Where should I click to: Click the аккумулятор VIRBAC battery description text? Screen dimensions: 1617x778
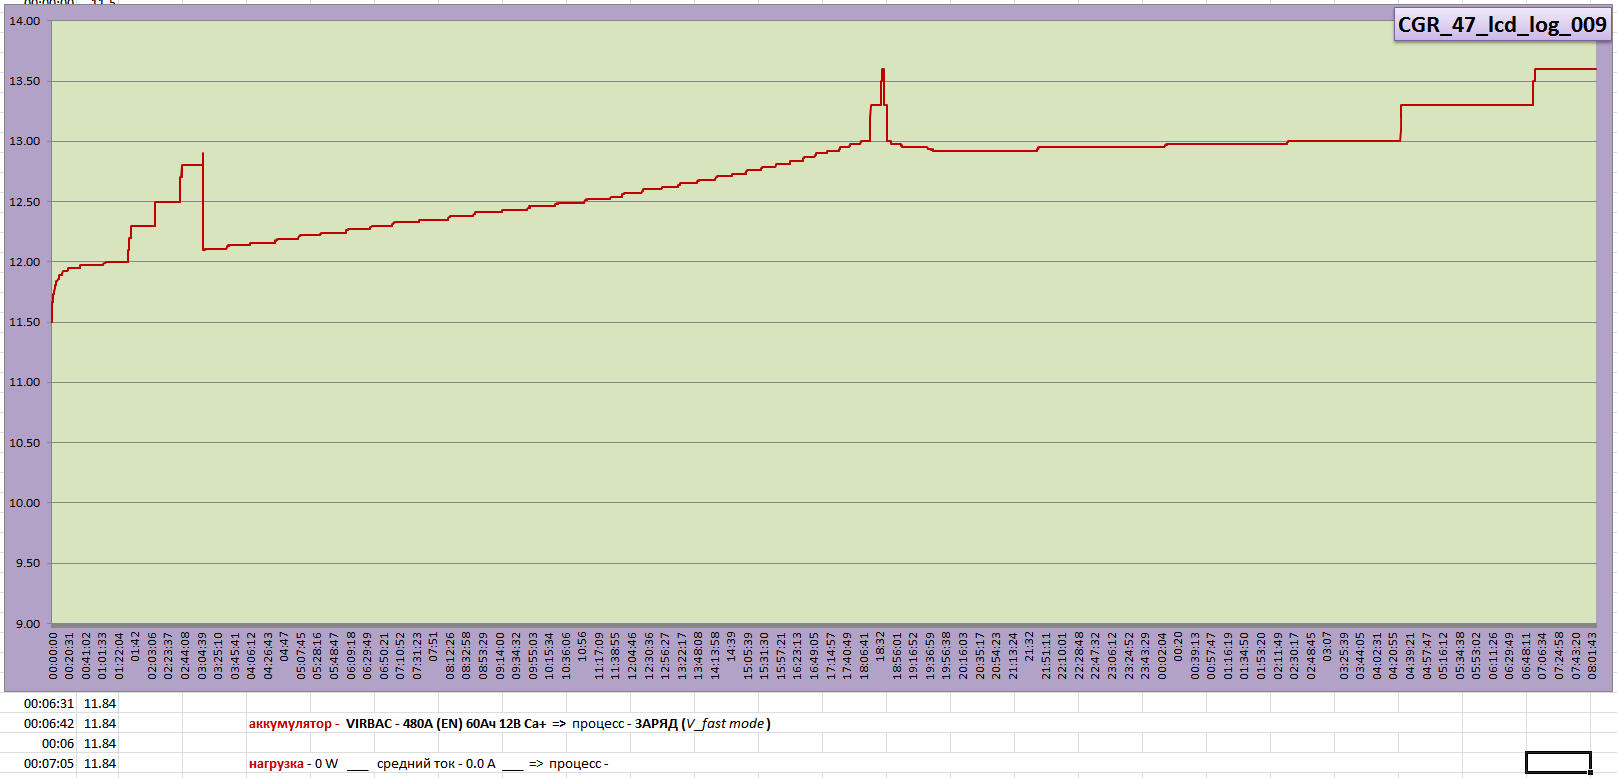(509, 724)
